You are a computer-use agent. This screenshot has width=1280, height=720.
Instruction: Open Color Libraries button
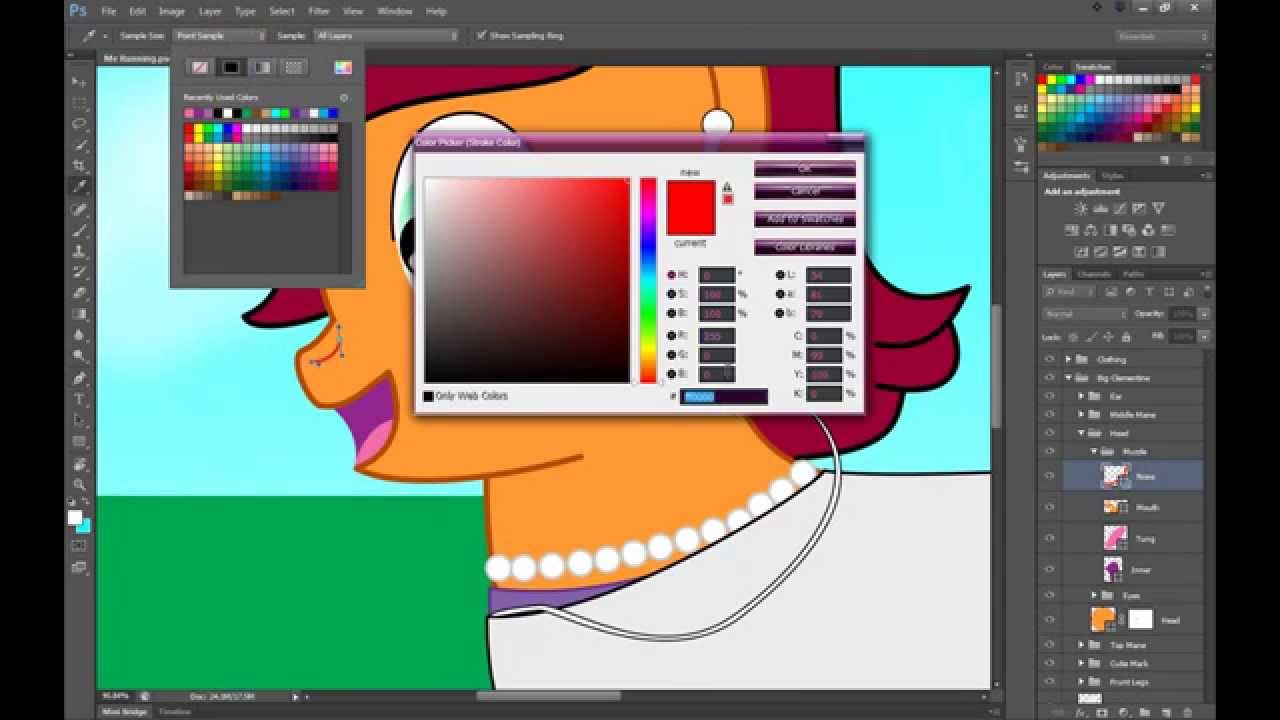[805, 247]
